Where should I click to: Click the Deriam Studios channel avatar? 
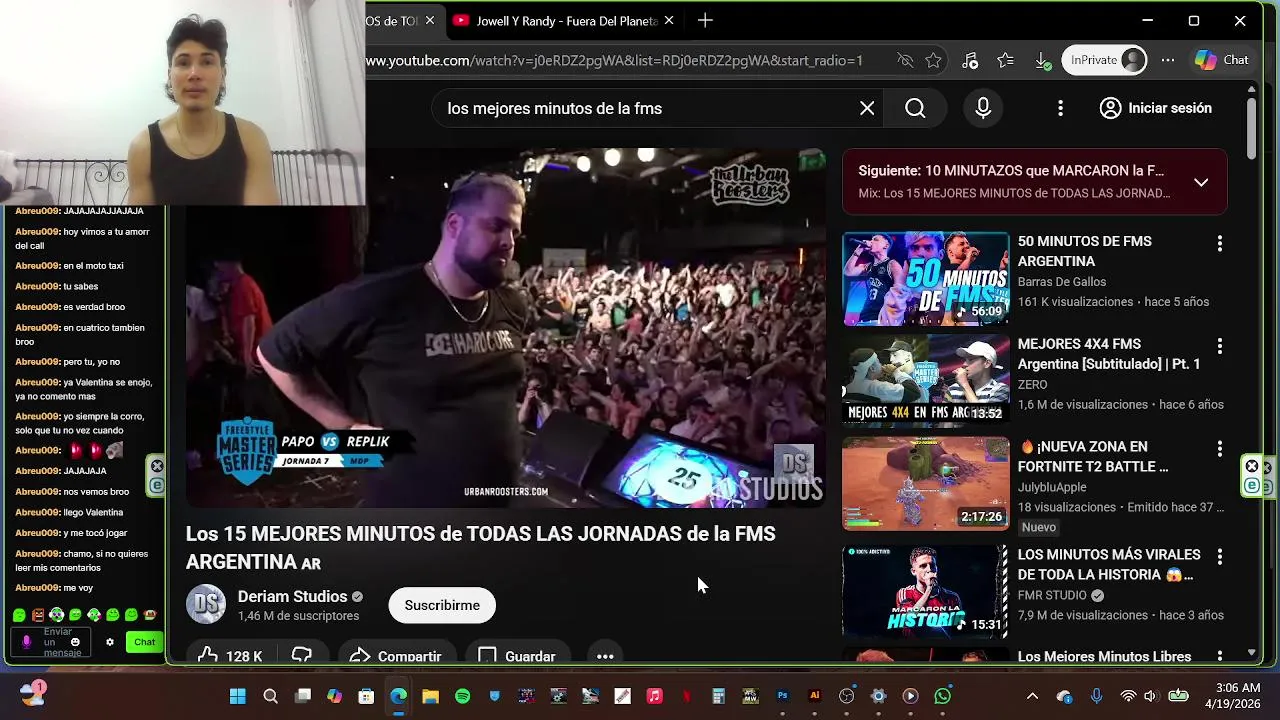[x=206, y=604]
